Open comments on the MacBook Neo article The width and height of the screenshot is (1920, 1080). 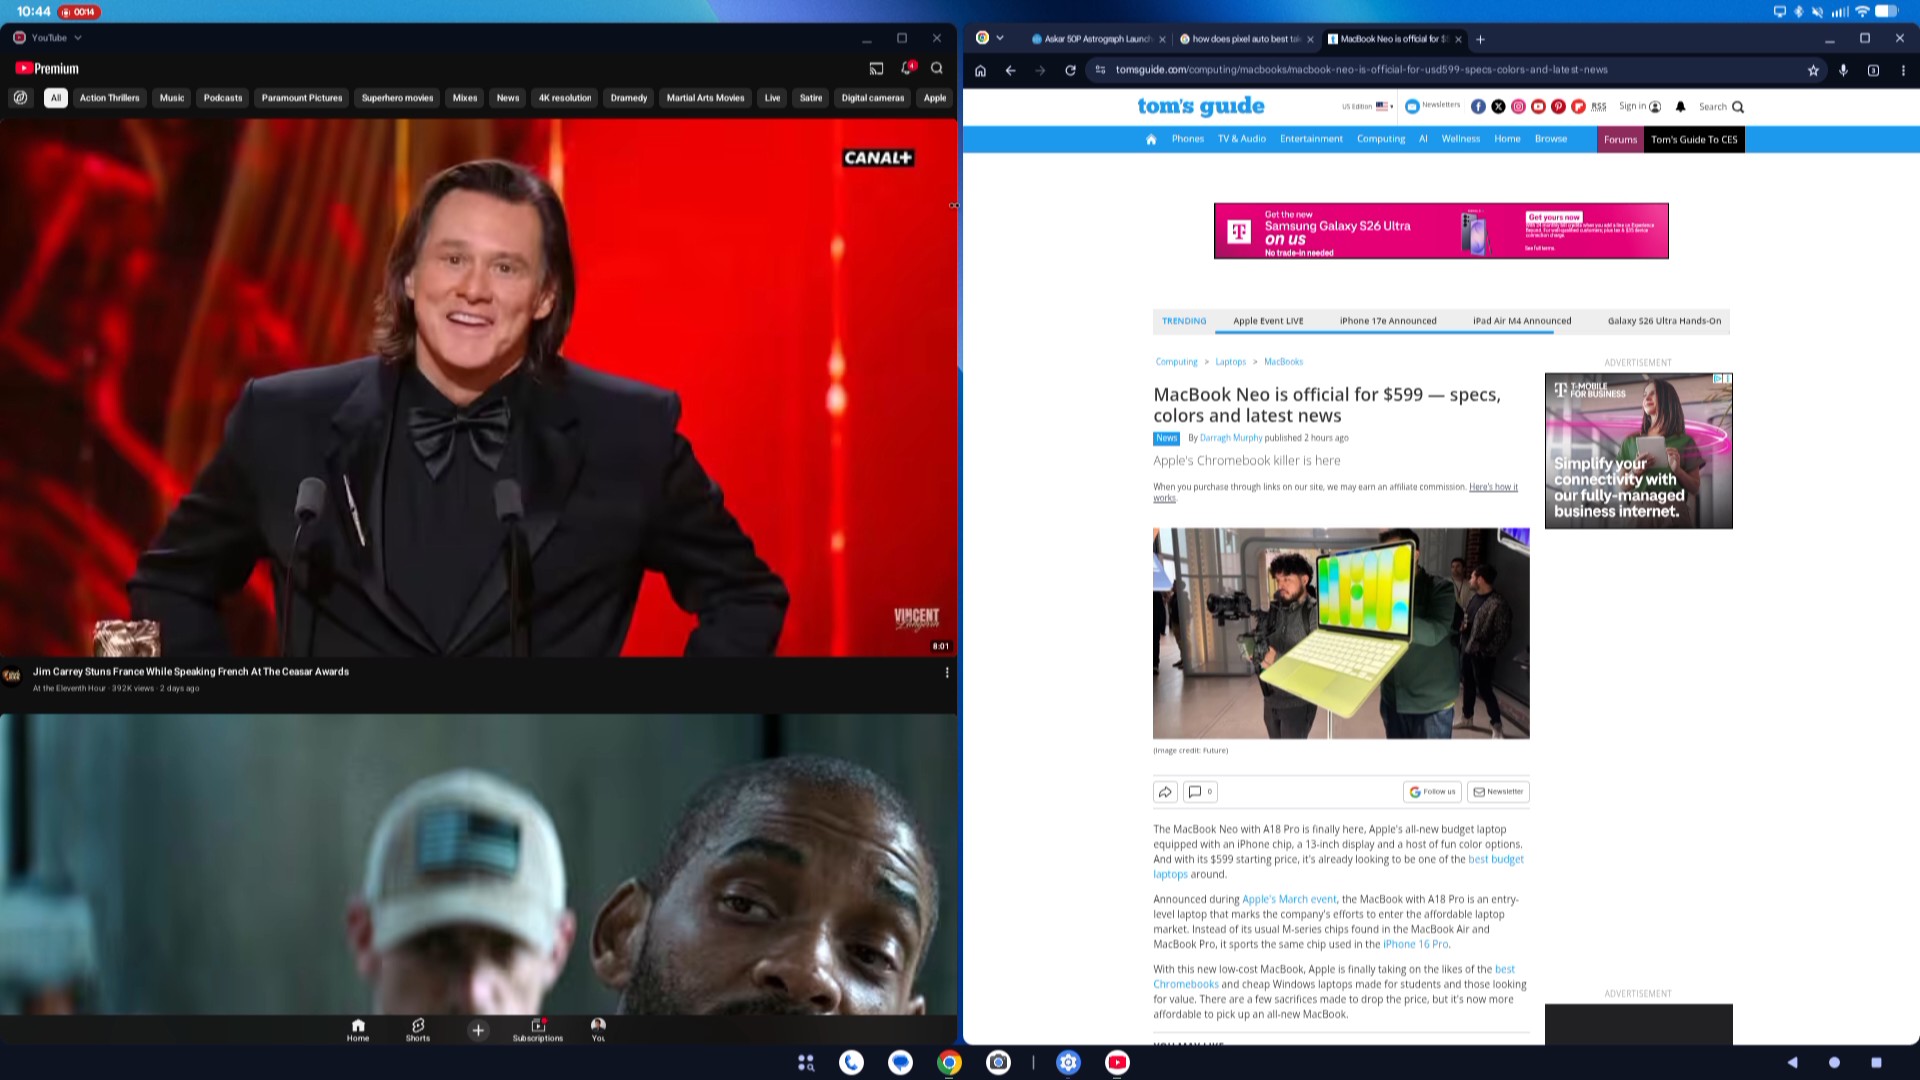(1199, 791)
